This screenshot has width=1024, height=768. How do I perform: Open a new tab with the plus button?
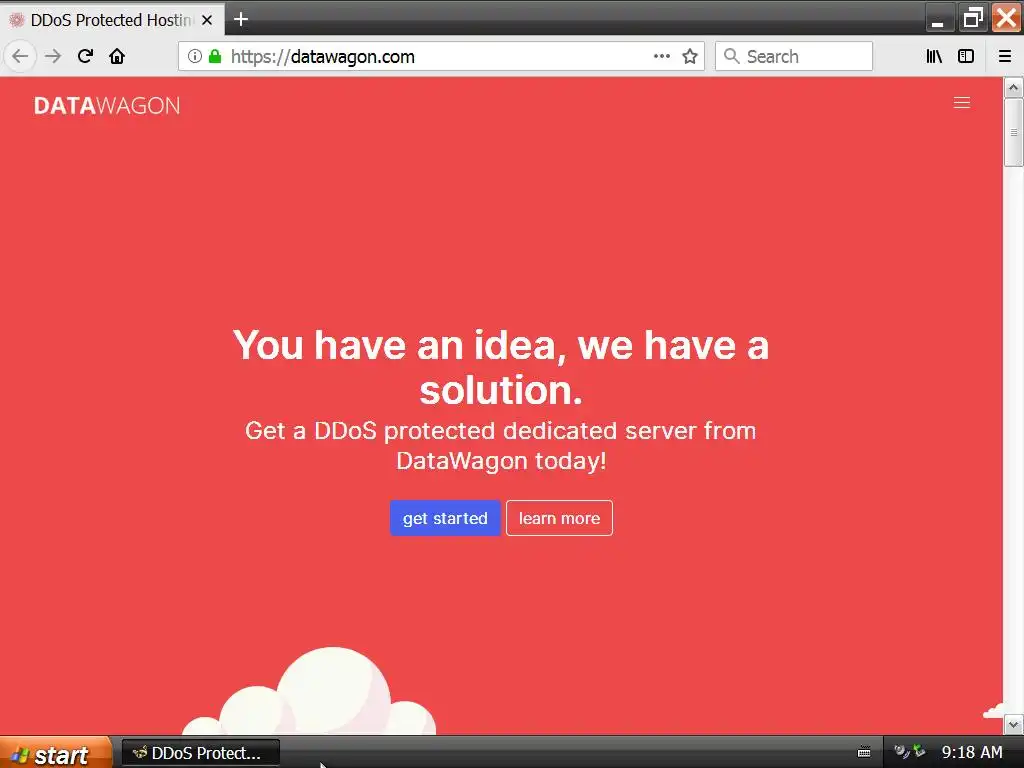[241, 20]
